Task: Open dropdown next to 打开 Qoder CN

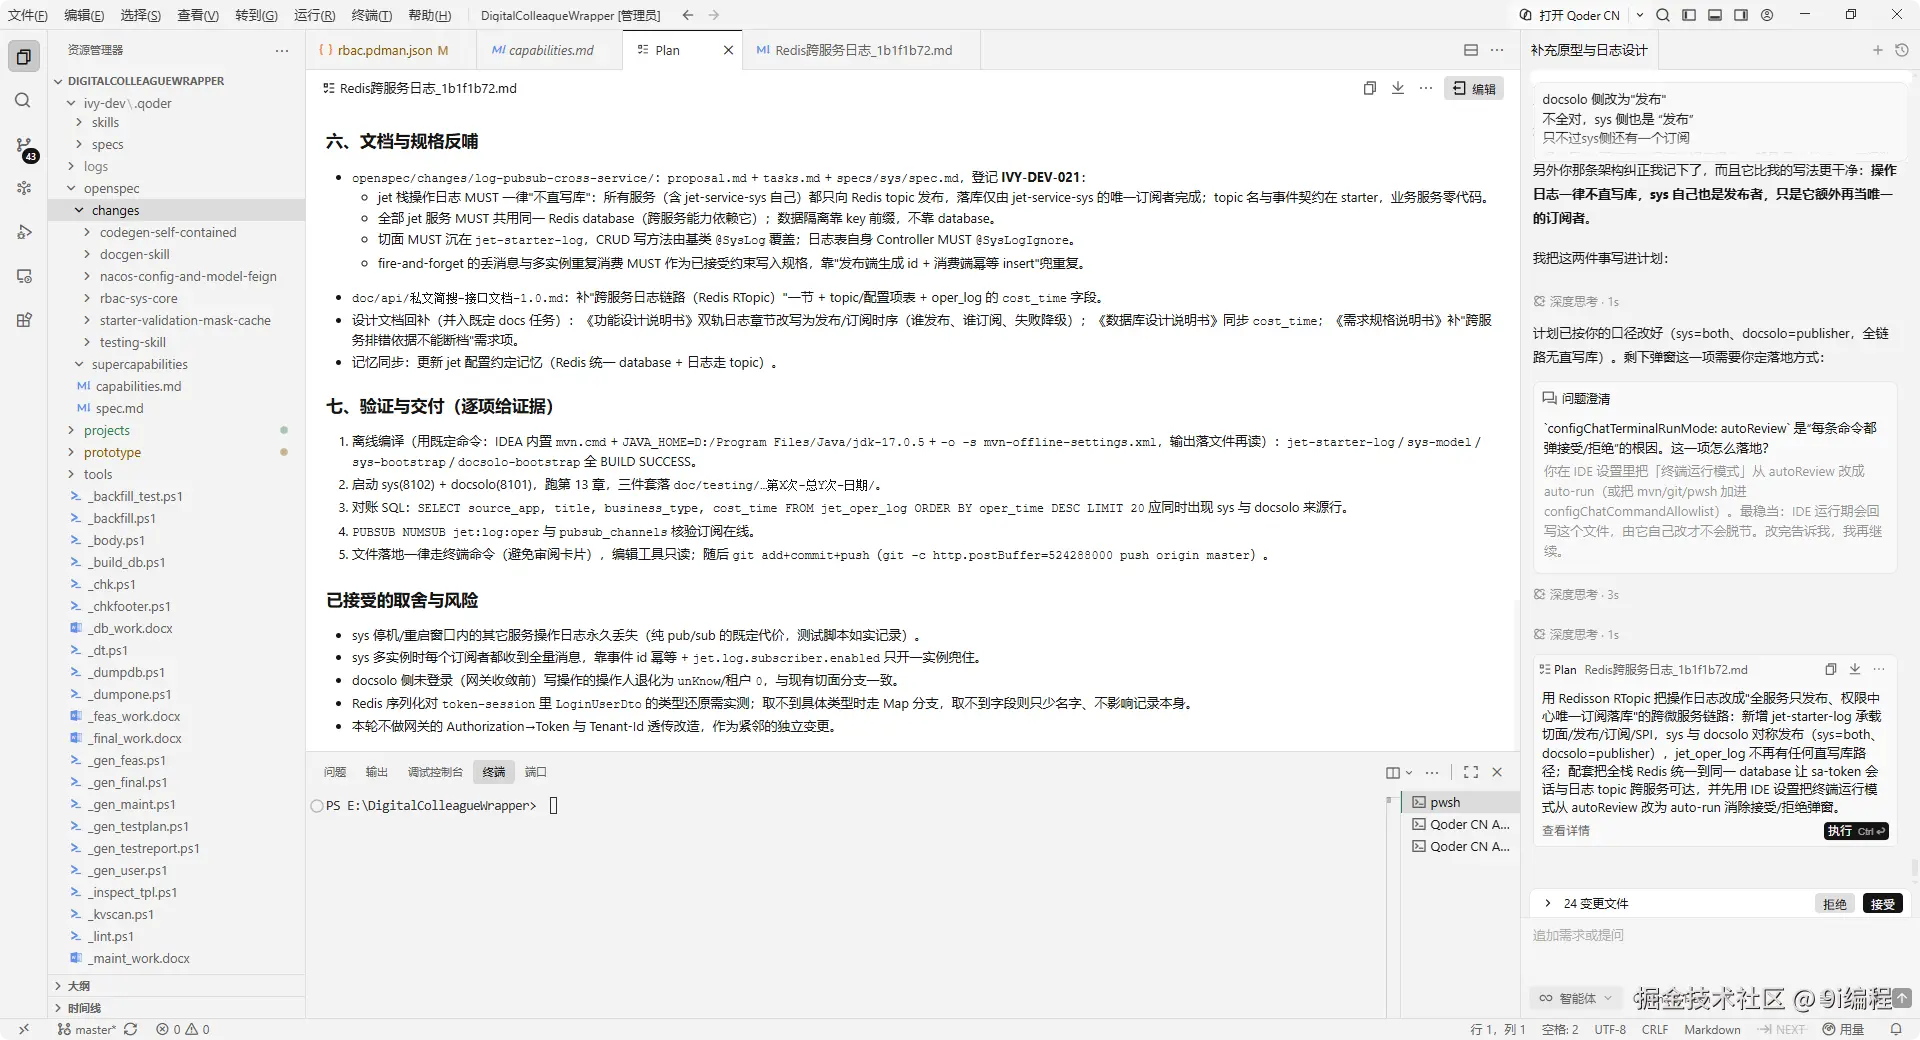Action: coord(1640,15)
